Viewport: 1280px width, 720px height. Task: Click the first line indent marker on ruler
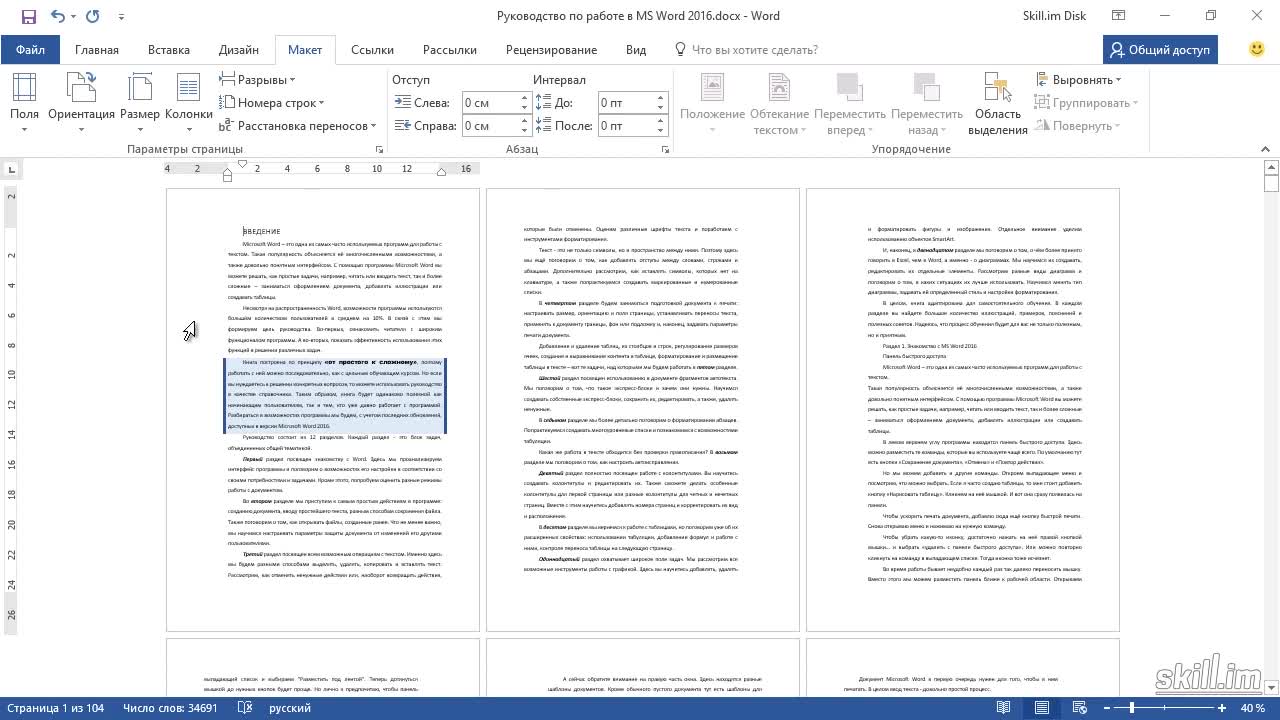tap(242, 164)
